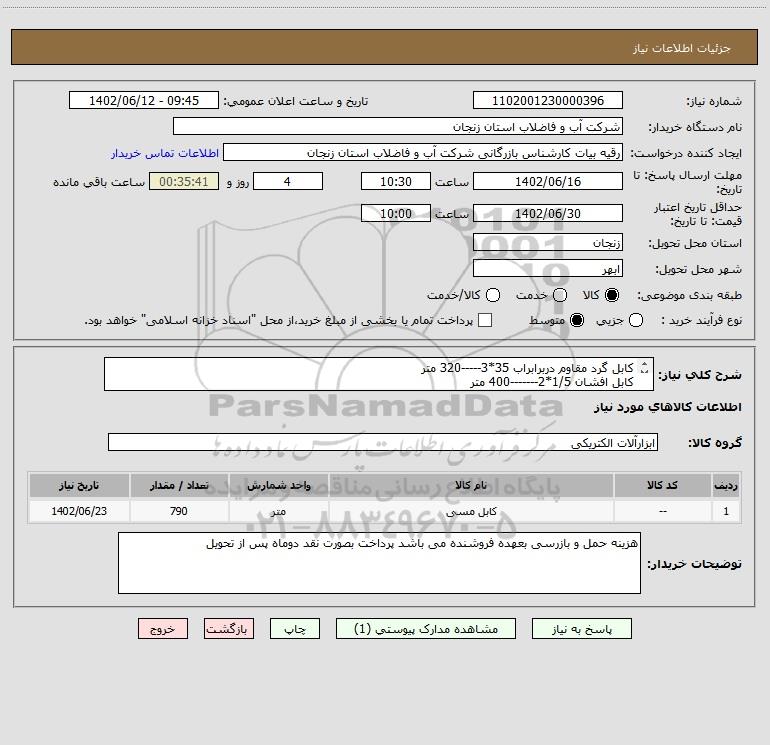Open اطلاعات تماس خریدار link
Image resolution: width=770 pixels, height=745 pixels.
coord(165,153)
